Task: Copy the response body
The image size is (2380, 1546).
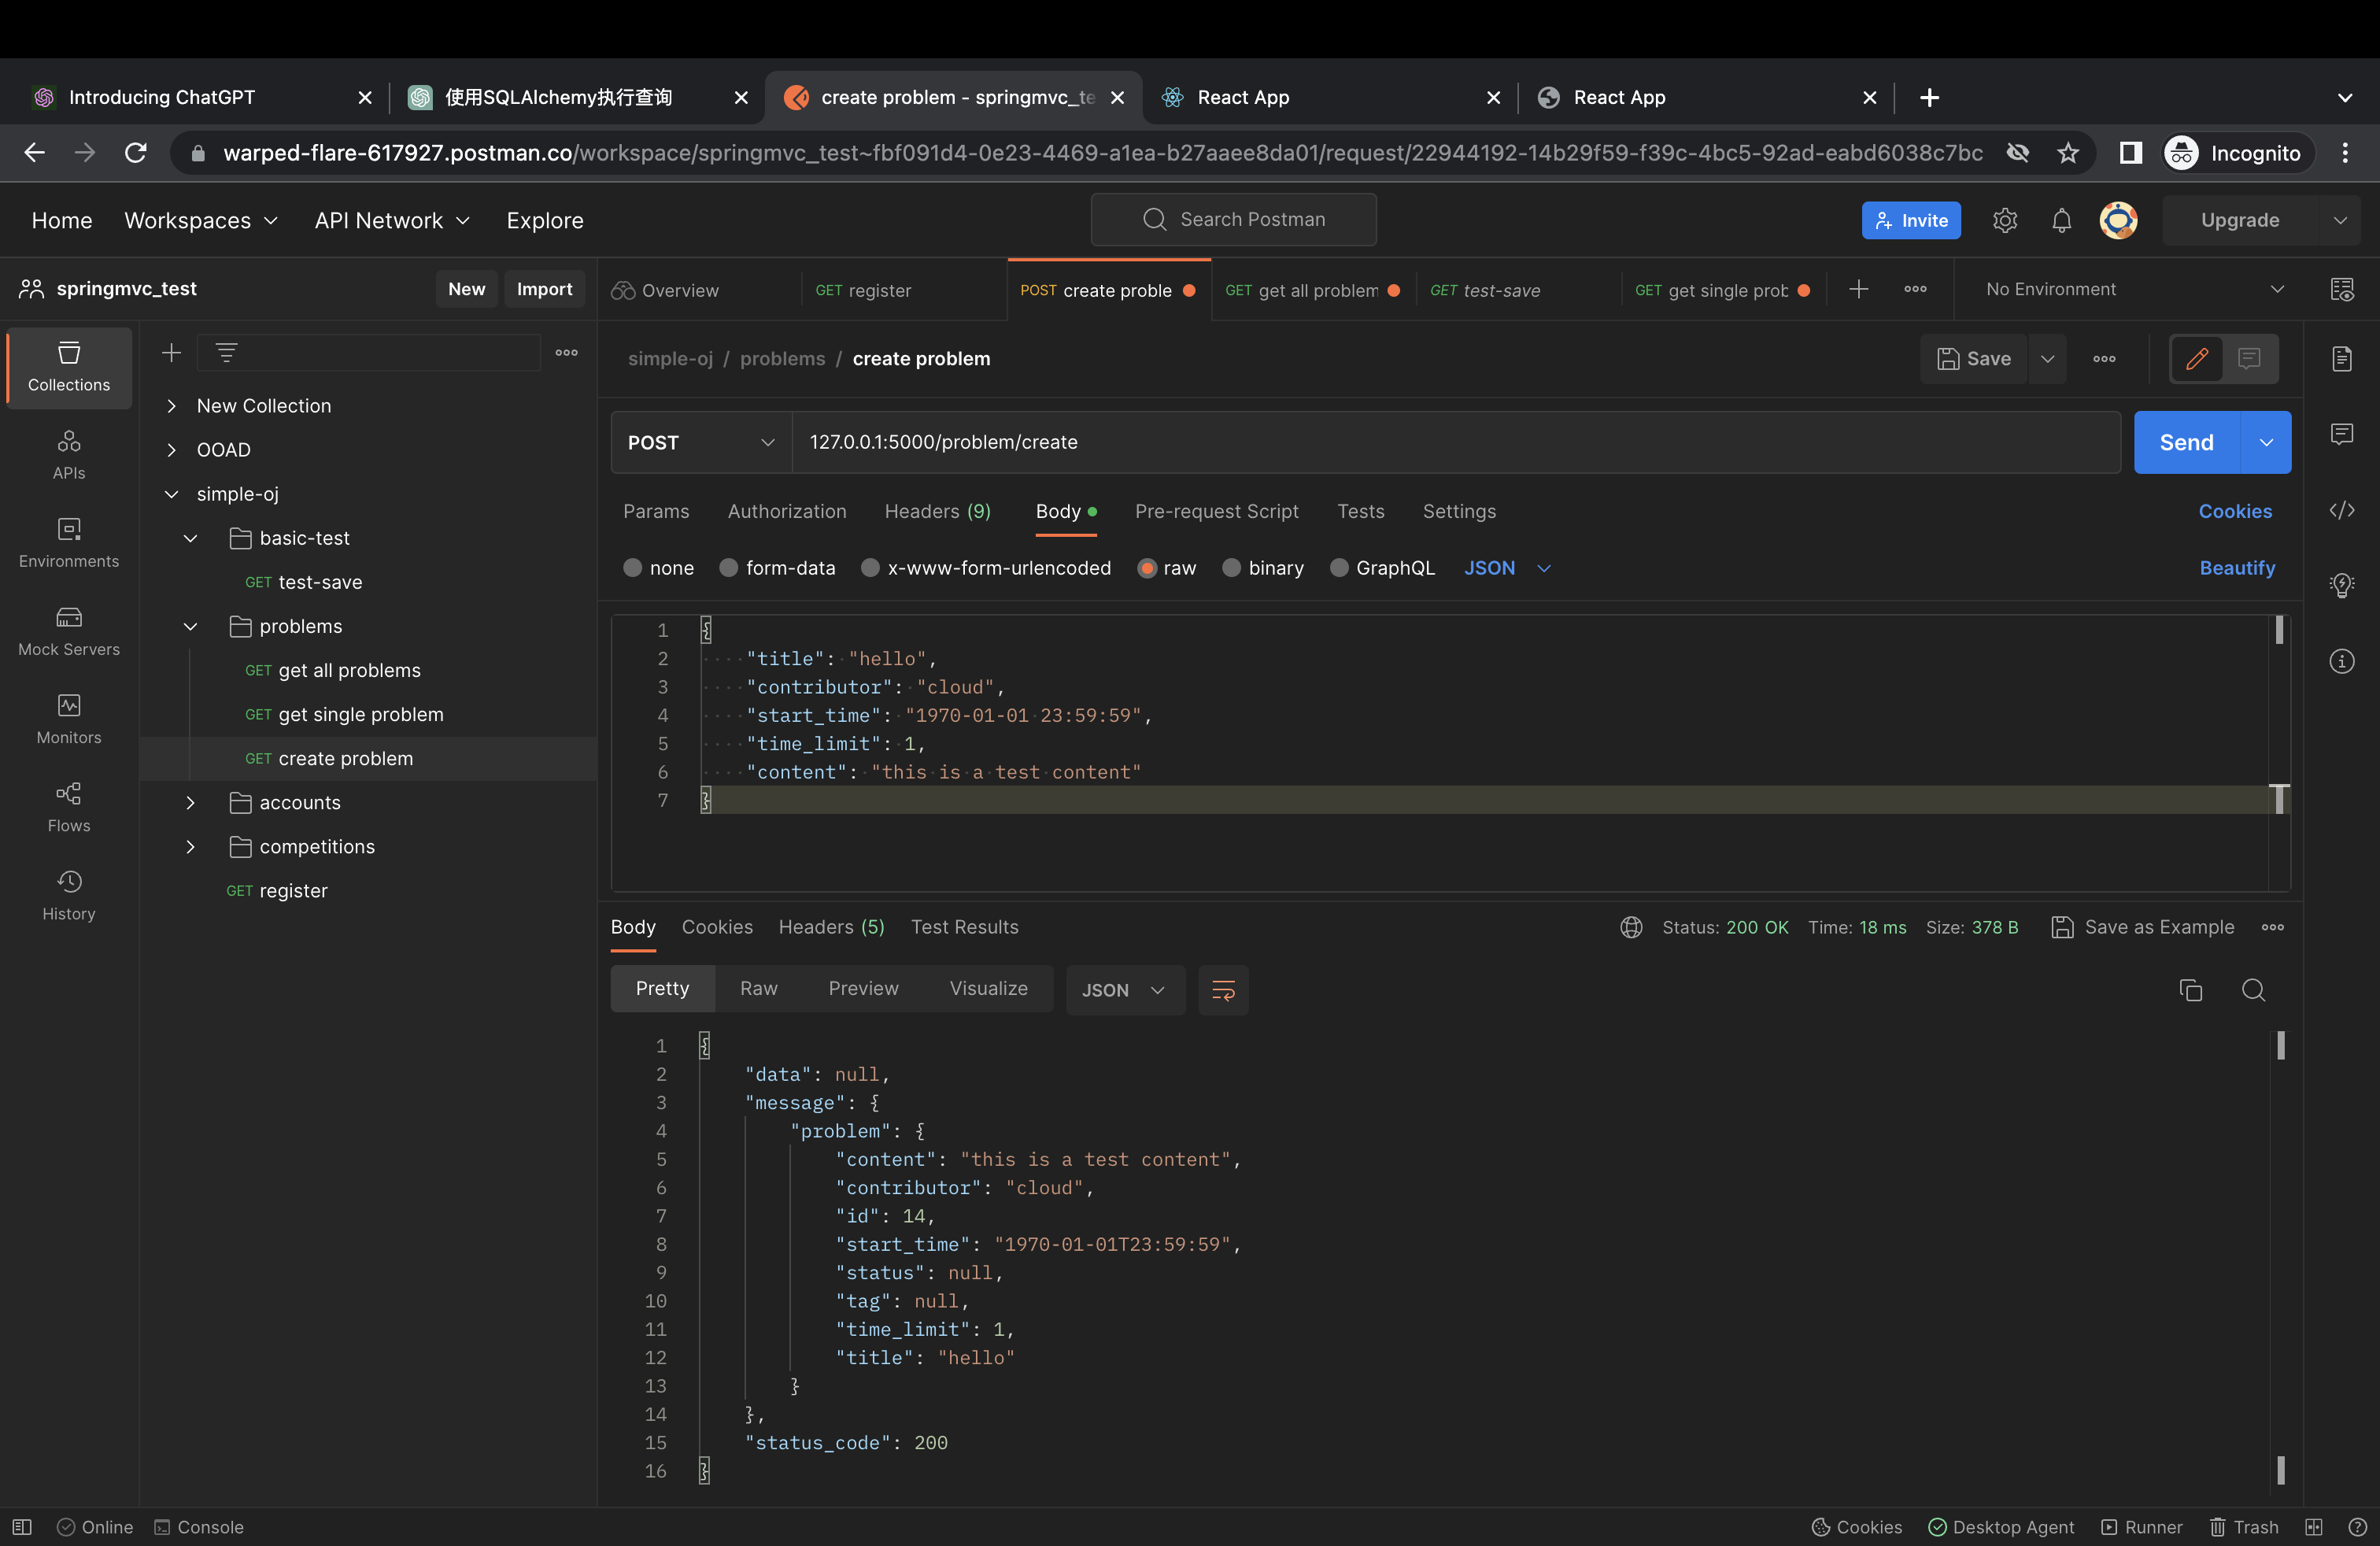Action: tap(2191, 990)
